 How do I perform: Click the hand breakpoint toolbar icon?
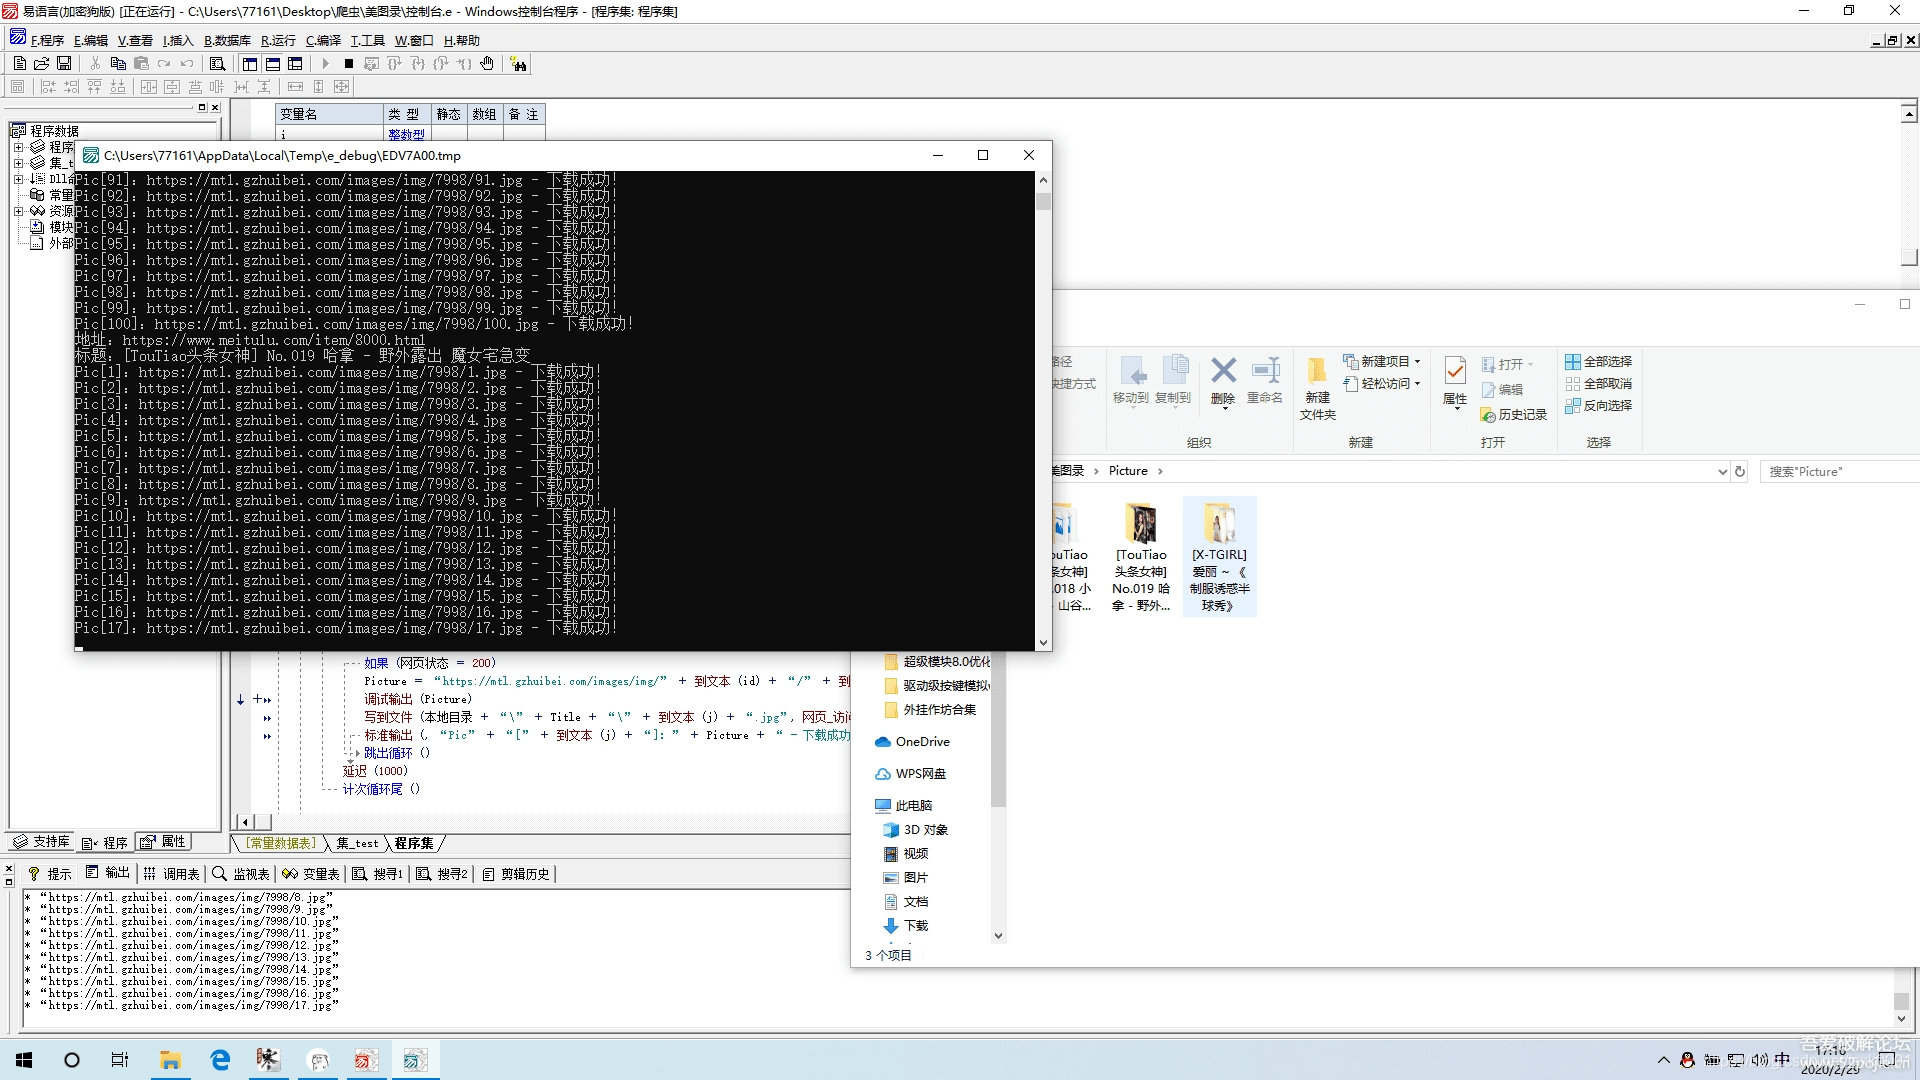click(x=487, y=64)
